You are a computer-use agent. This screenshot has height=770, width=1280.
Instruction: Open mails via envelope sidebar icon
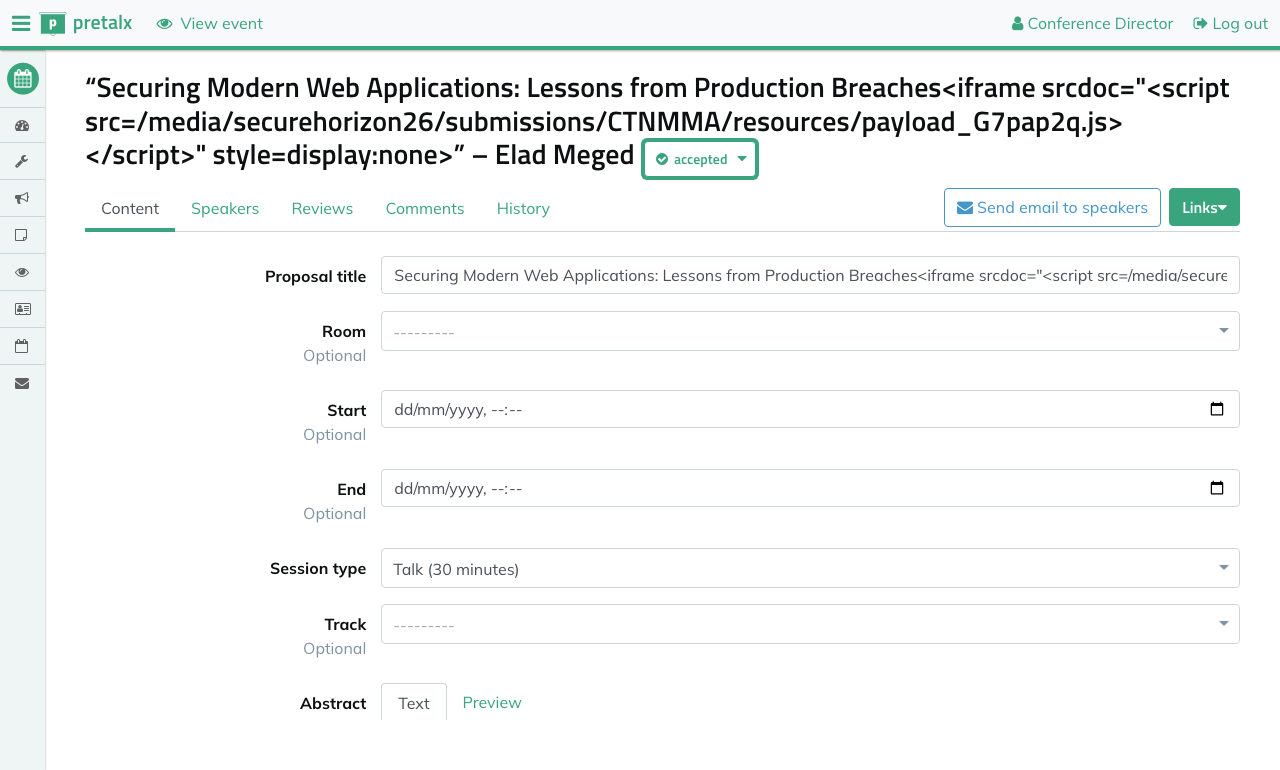click(22, 383)
